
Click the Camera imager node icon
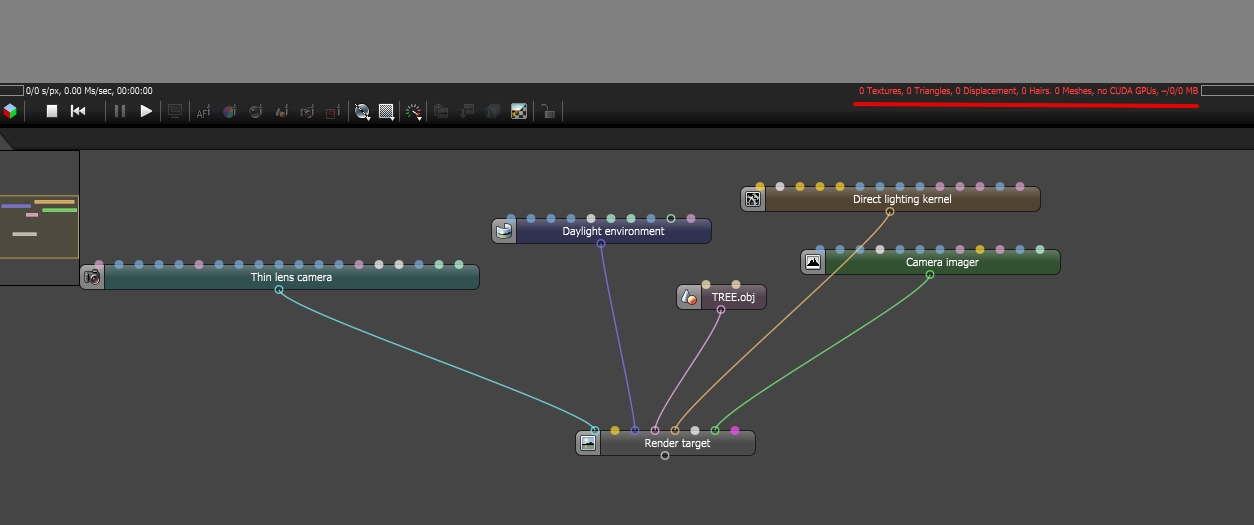pos(813,262)
